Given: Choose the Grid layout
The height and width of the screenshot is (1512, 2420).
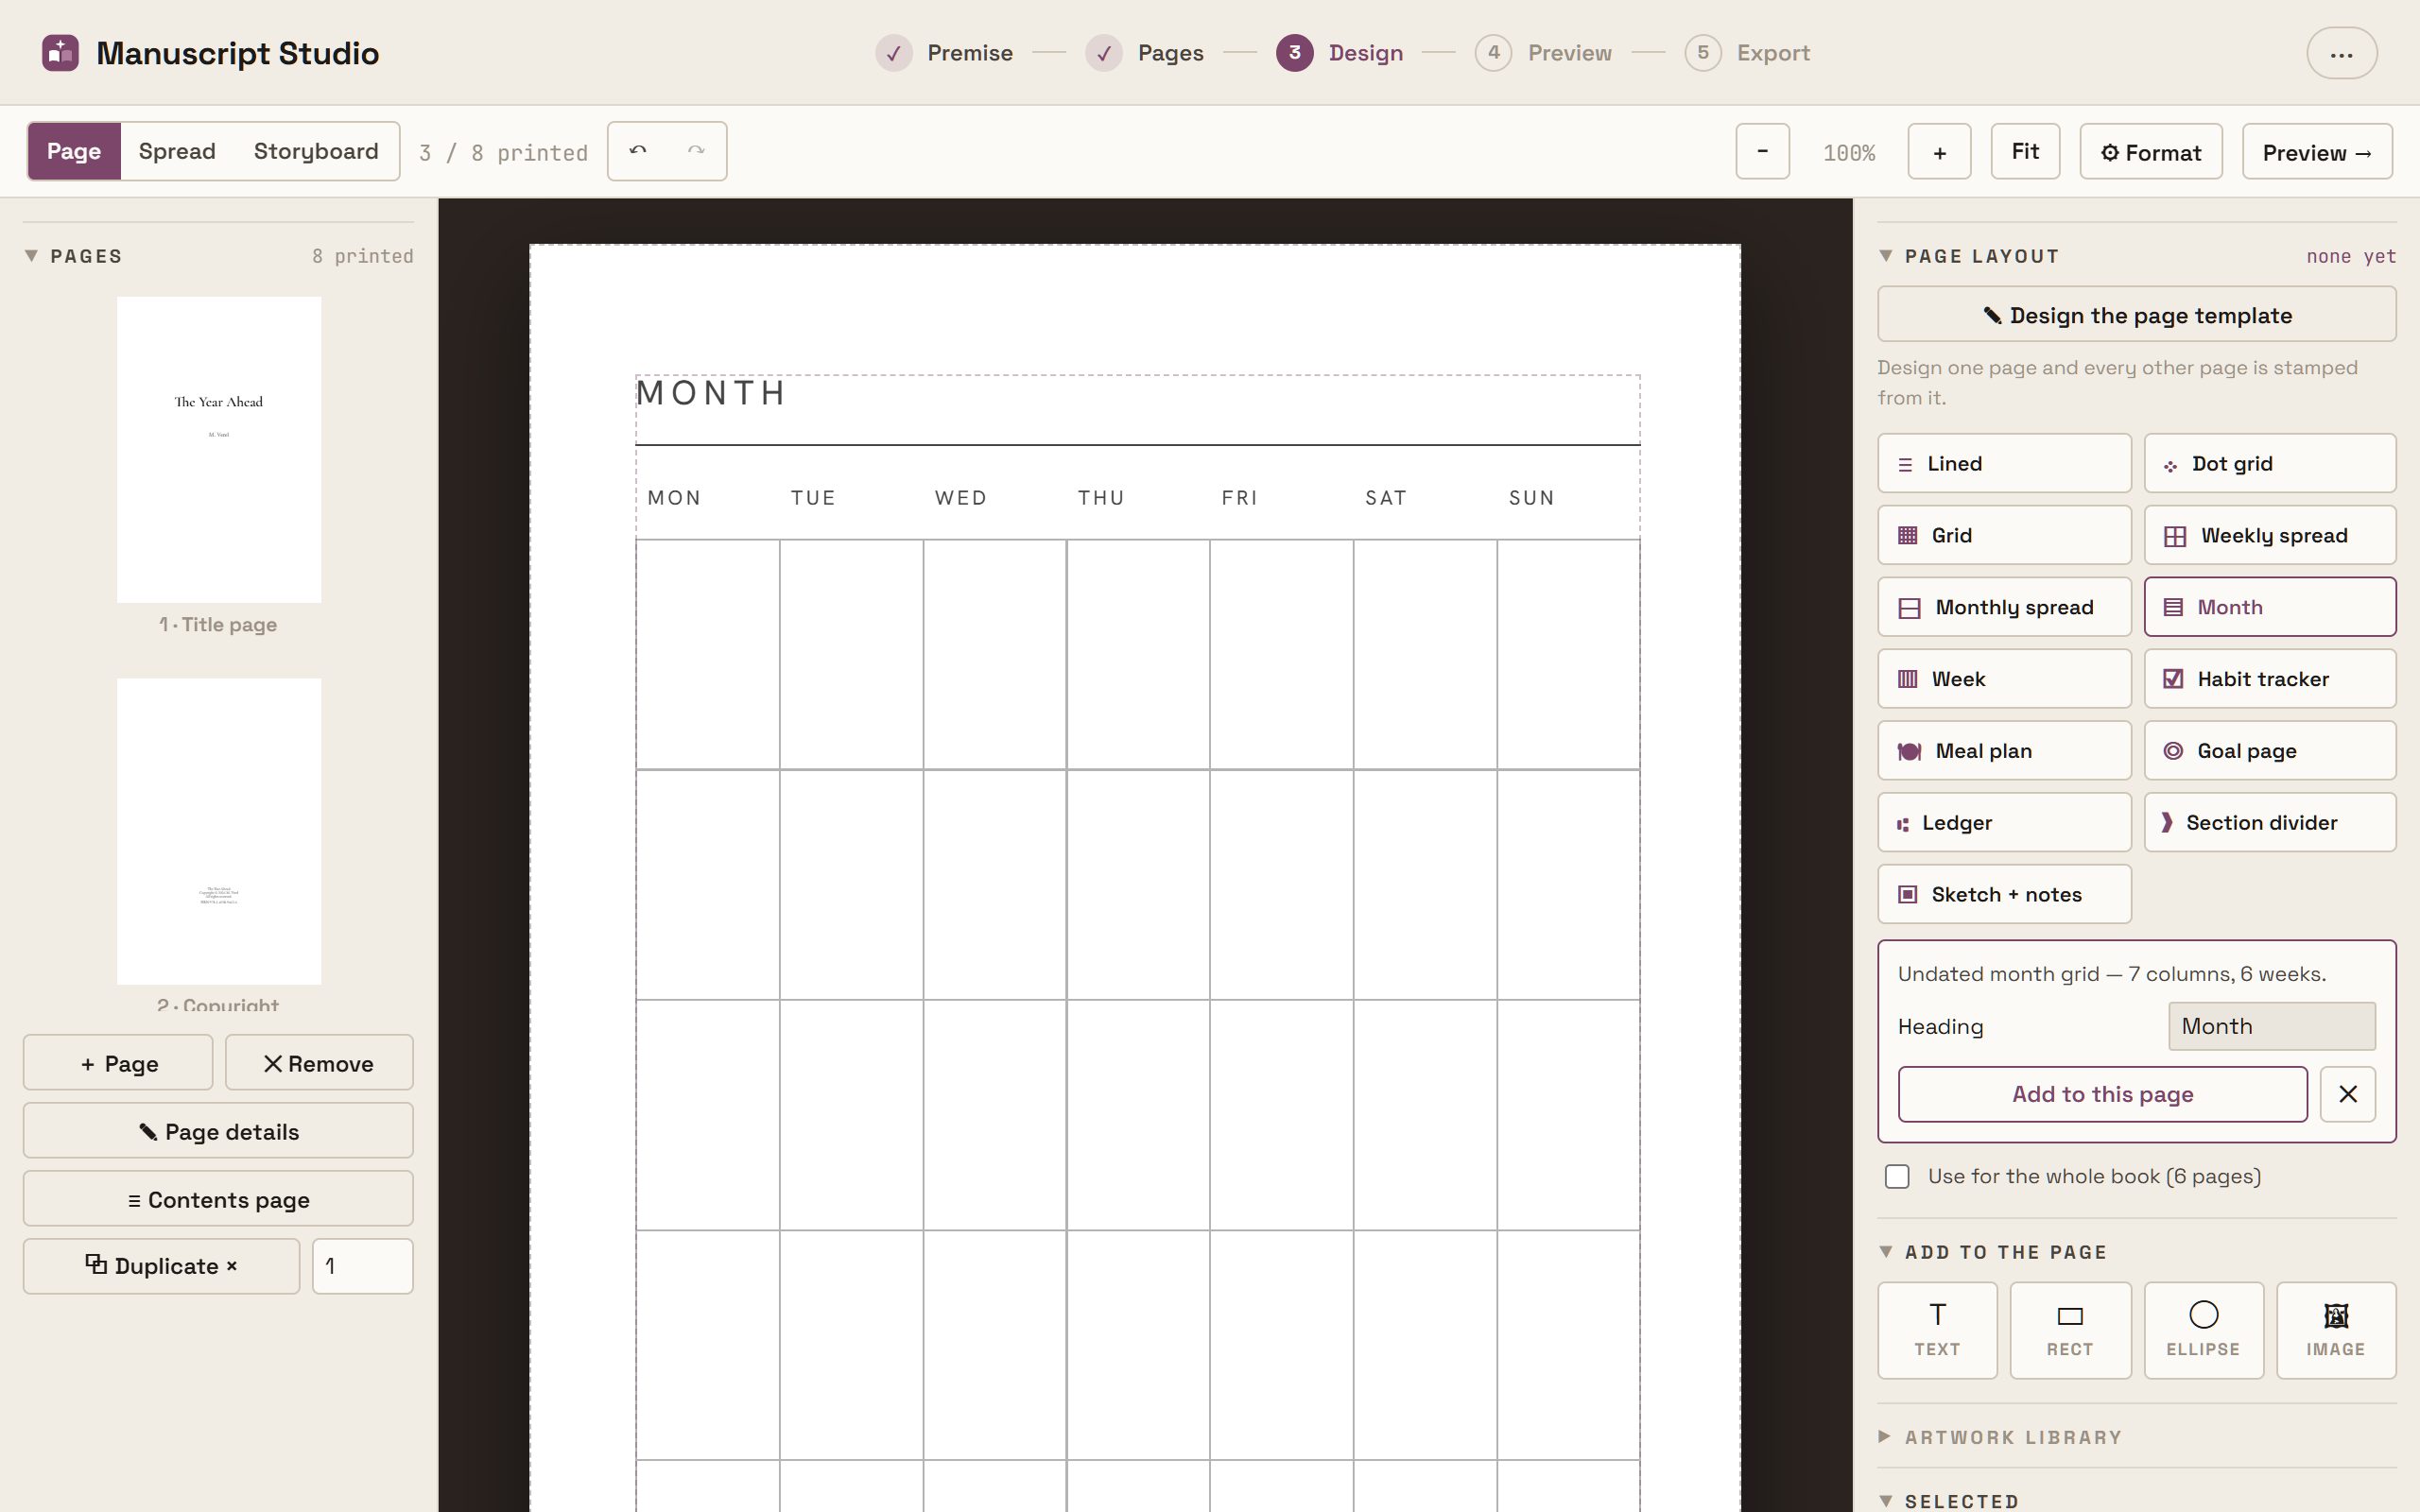Looking at the screenshot, I should pyautogui.click(x=2004, y=535).
